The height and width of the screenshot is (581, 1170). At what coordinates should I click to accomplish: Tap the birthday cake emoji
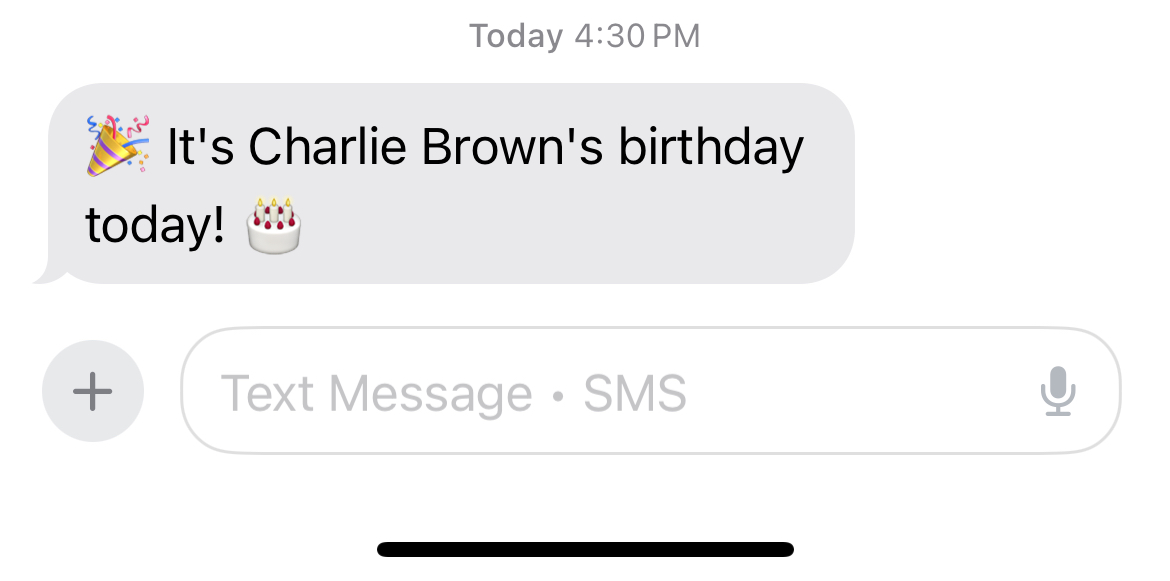pyautogui.click(x=273, y=225)
